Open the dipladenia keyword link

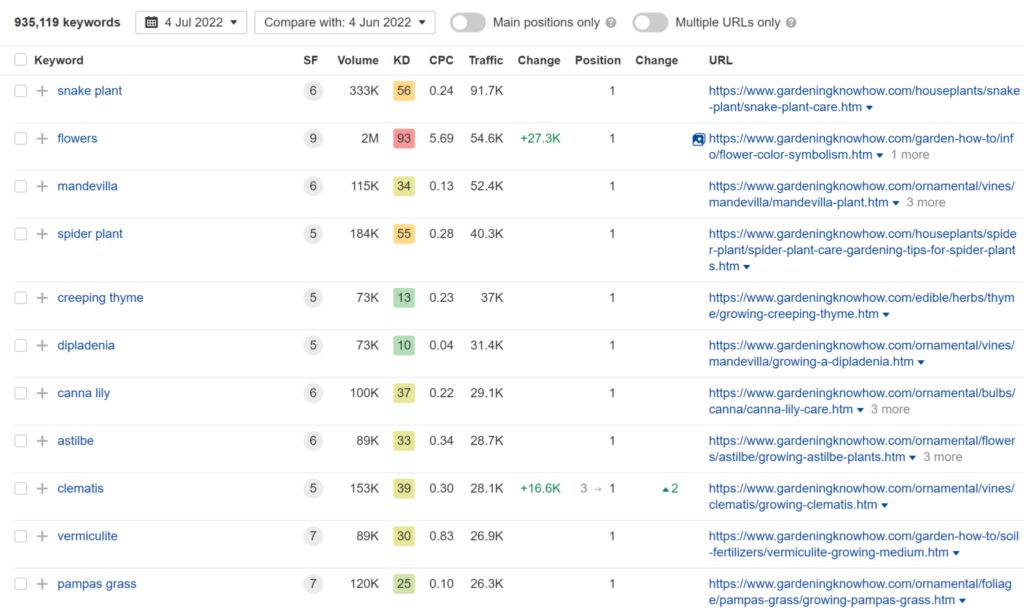[86, 345]
